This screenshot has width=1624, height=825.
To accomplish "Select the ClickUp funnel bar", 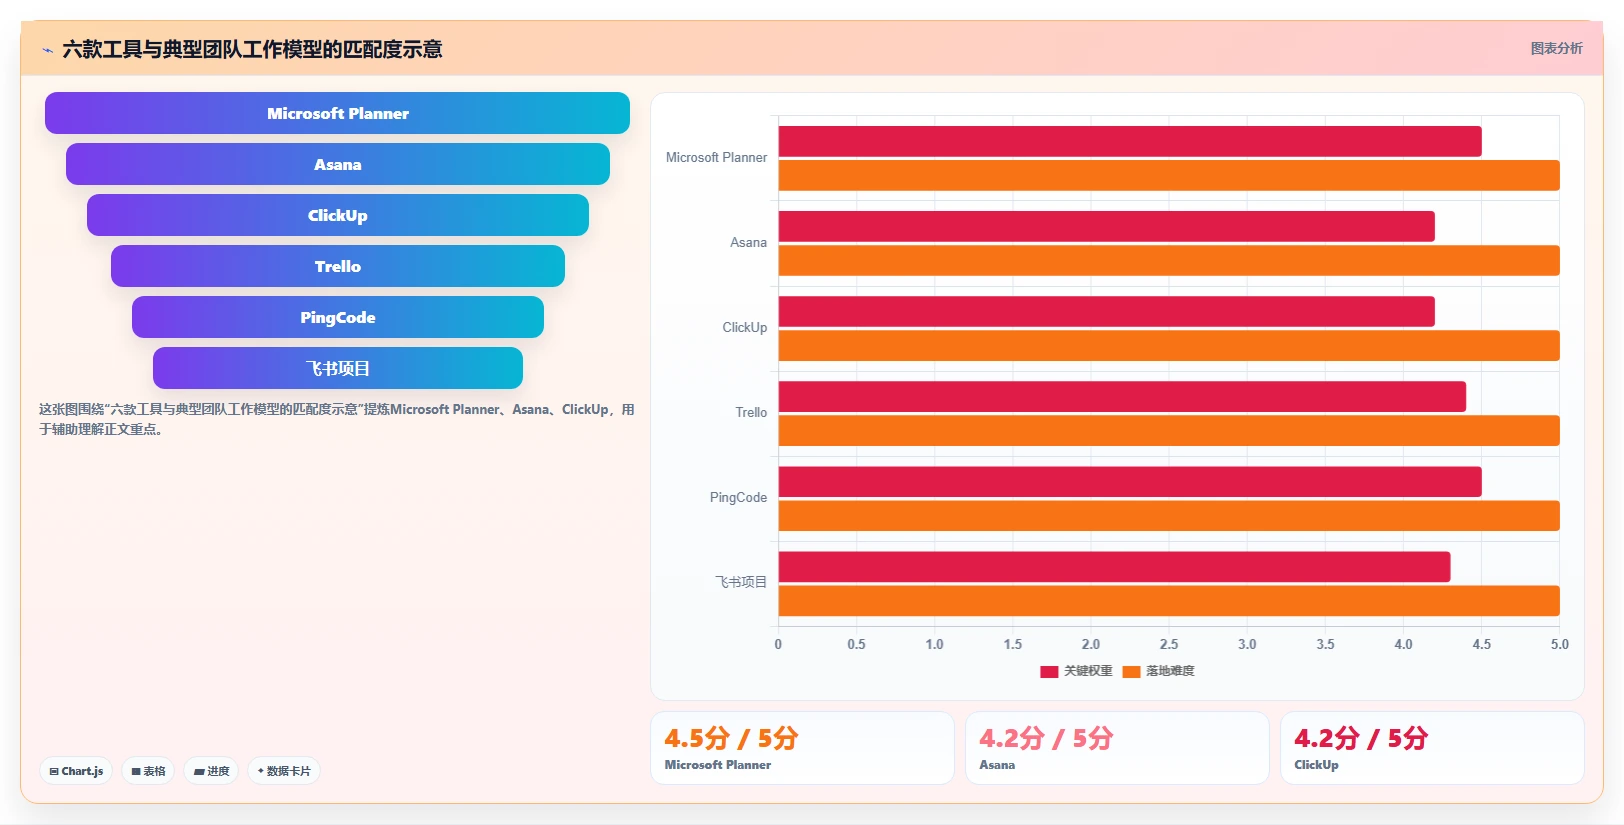I will pos(337,215).
